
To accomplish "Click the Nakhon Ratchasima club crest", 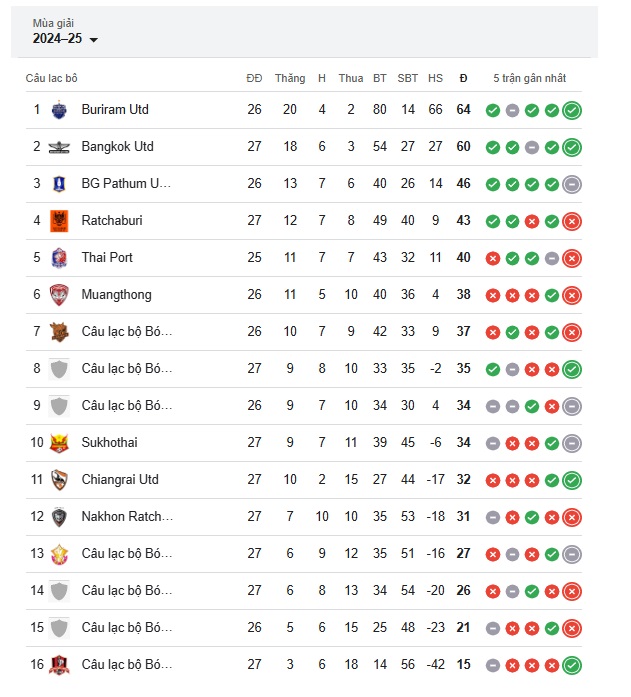I will (x=59, y=517).
